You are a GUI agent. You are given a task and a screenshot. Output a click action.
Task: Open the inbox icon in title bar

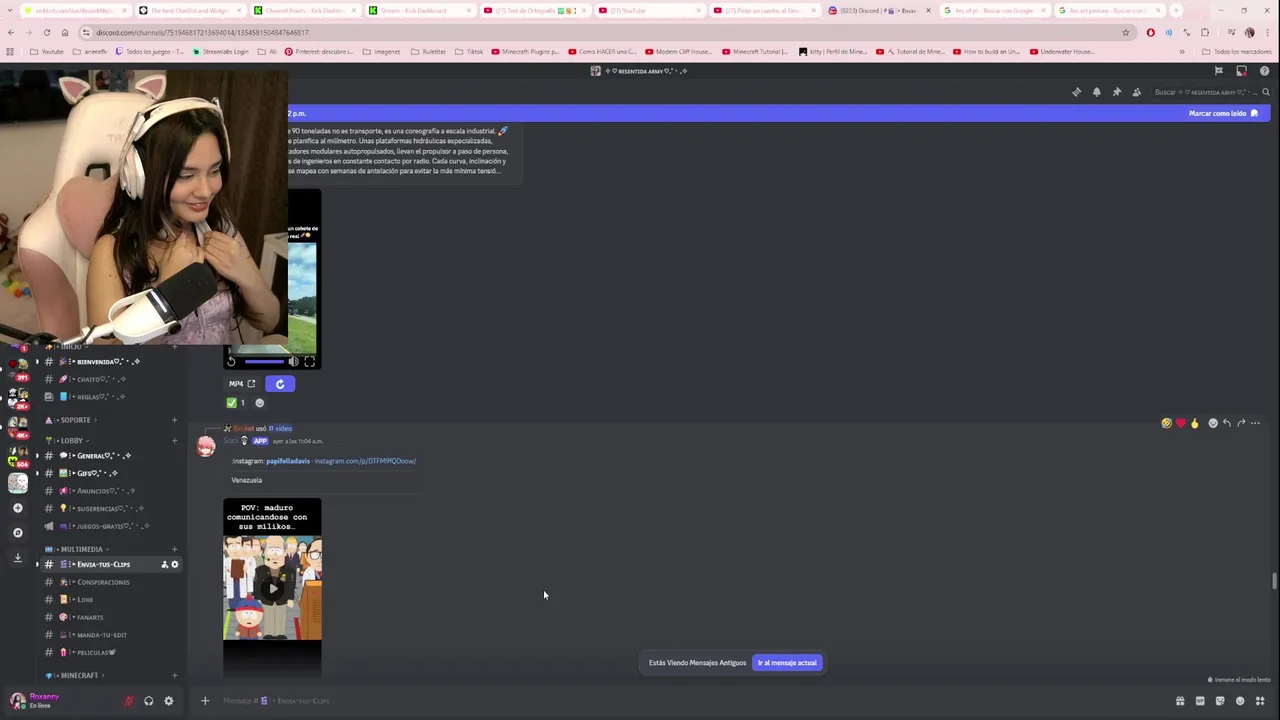click(1241, 71)
